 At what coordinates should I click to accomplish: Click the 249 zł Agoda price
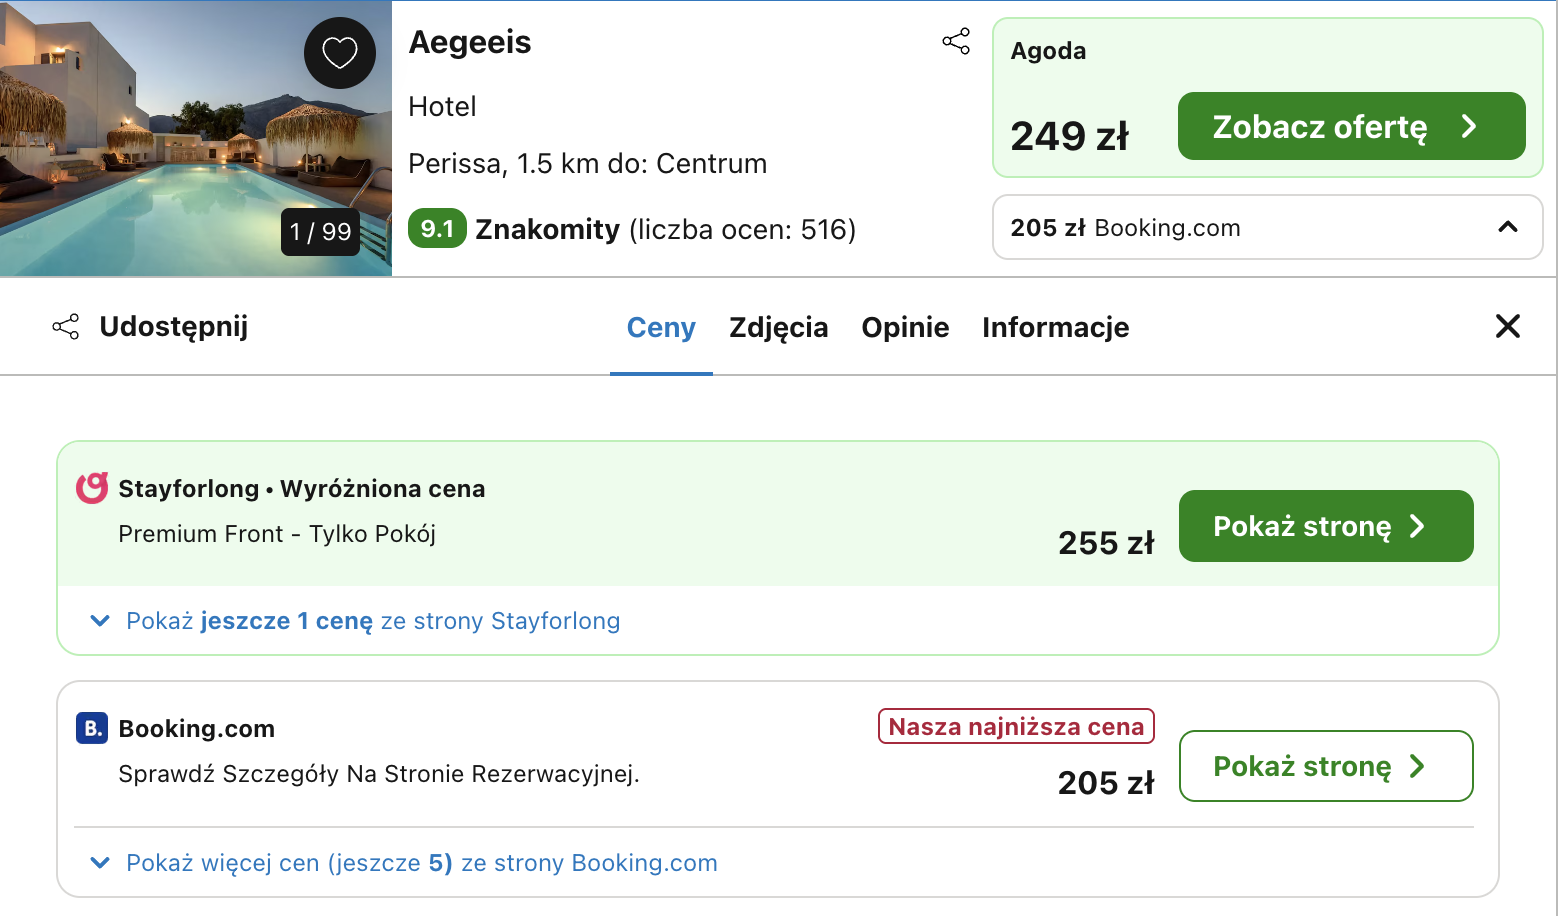click(1069, 136)
